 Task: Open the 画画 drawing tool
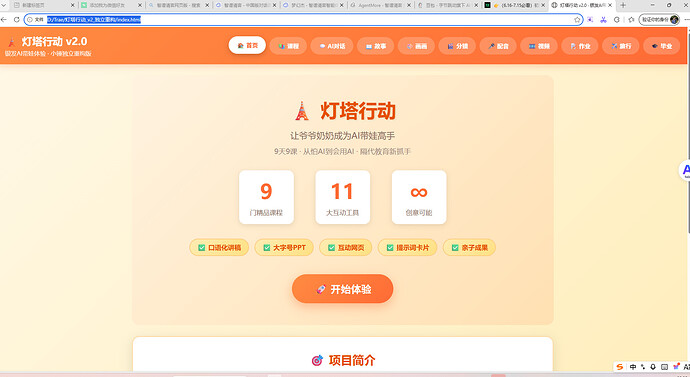416,46
